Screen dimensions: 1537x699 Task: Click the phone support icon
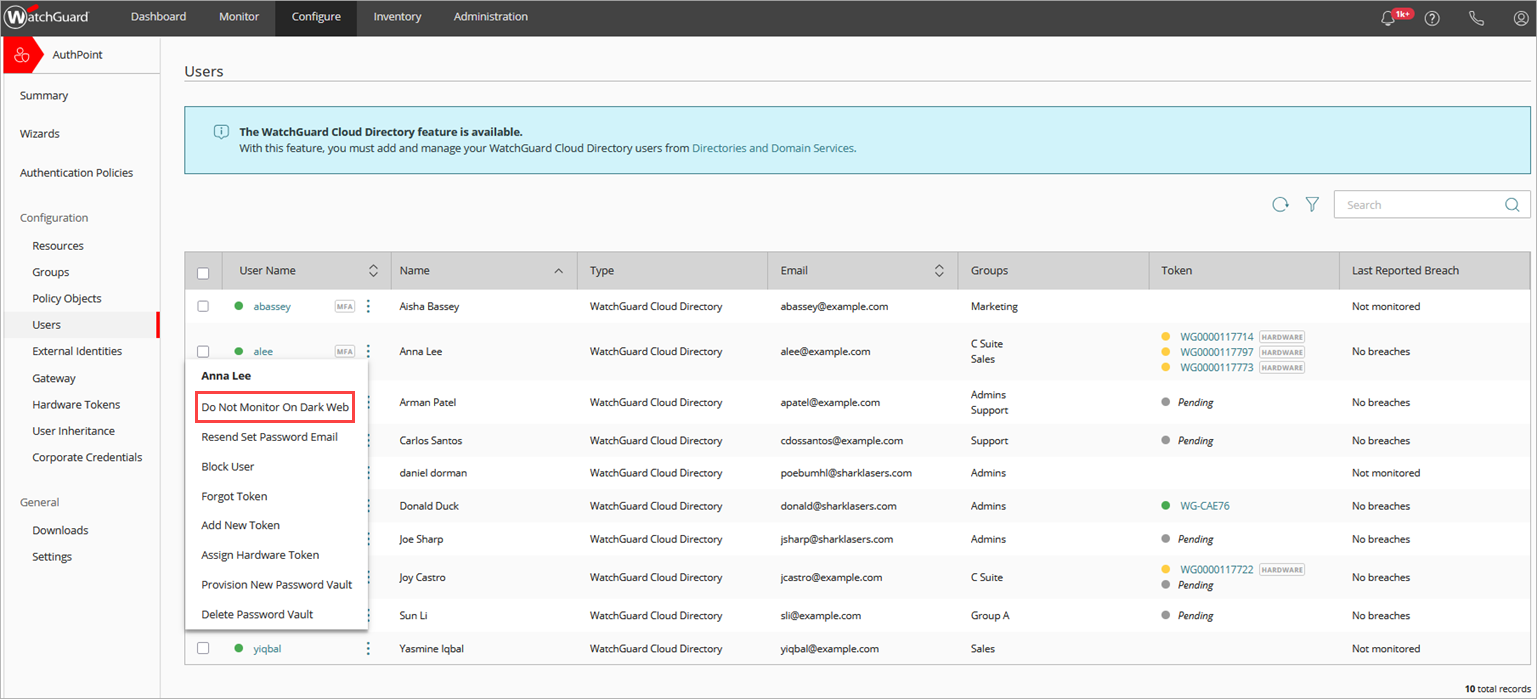click(x=1477, y=17)
